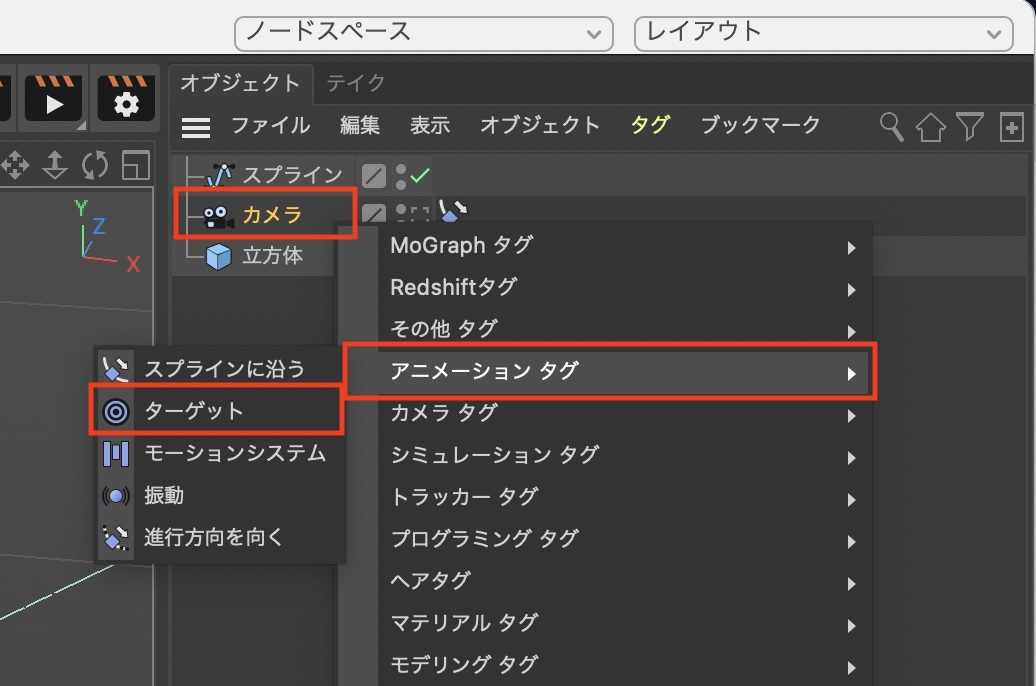Switch to the テイク tab
This screenshot has width=1036, height=686.
(x=355, y=83)
